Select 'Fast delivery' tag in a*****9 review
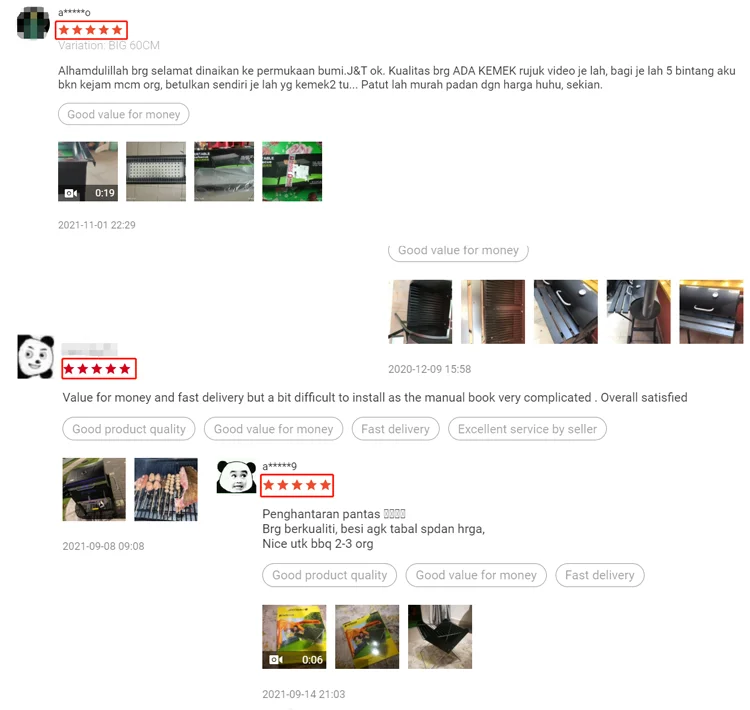The width and height of the screenshot is (750, 710). click(600, 575)
